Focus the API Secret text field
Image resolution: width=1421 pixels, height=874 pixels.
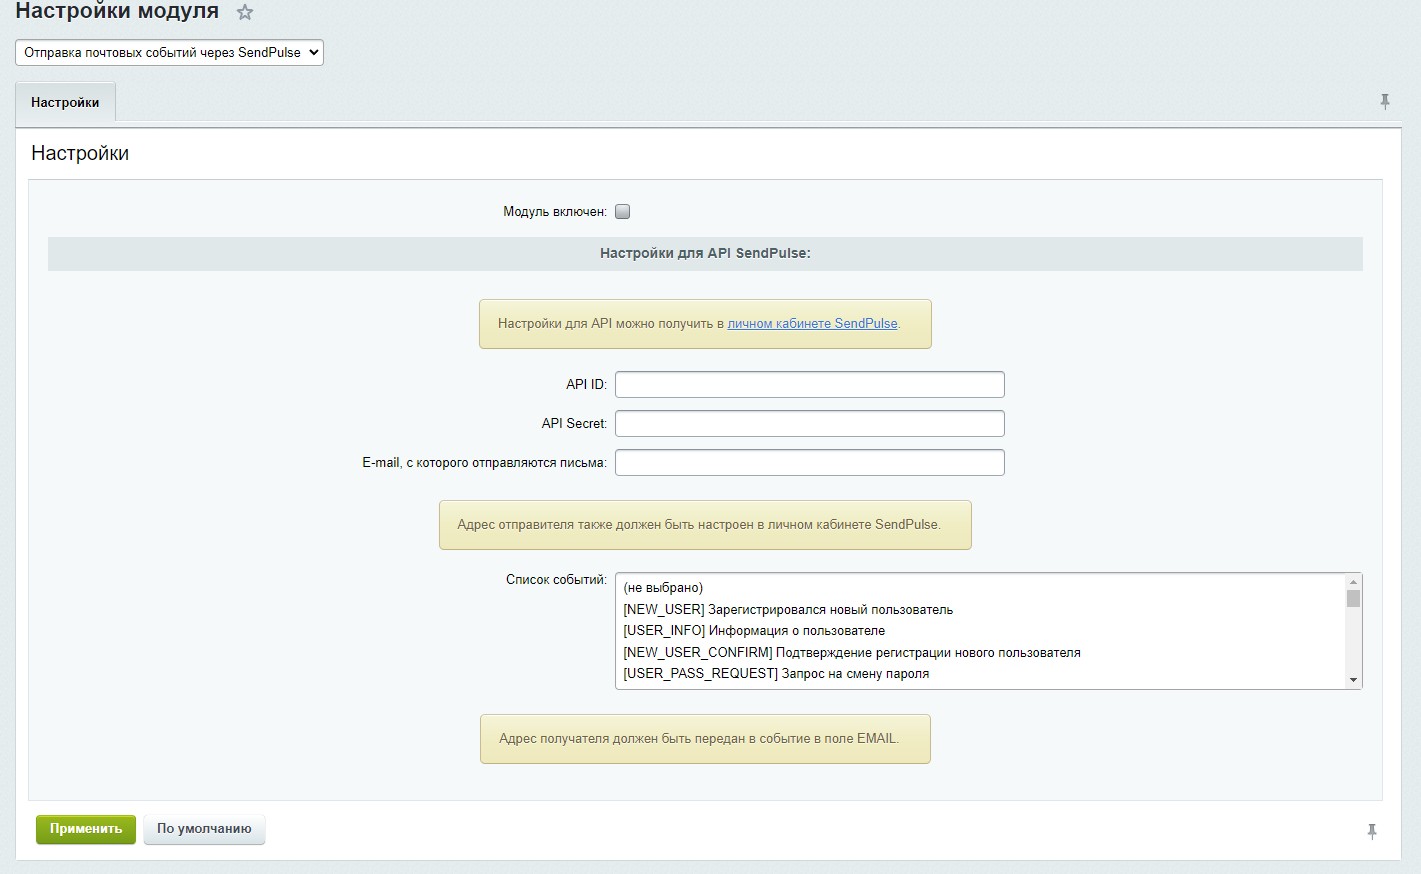tap(809, 424)
